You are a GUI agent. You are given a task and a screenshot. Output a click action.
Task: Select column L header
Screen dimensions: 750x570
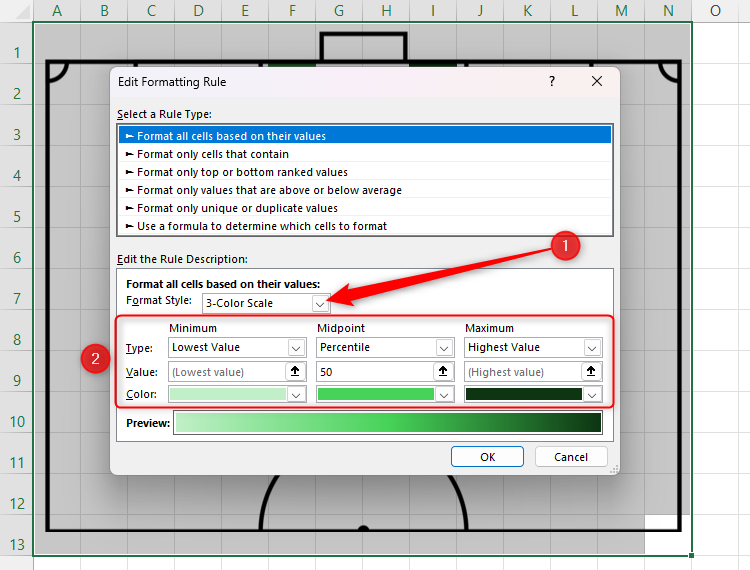tap(574, 11)
